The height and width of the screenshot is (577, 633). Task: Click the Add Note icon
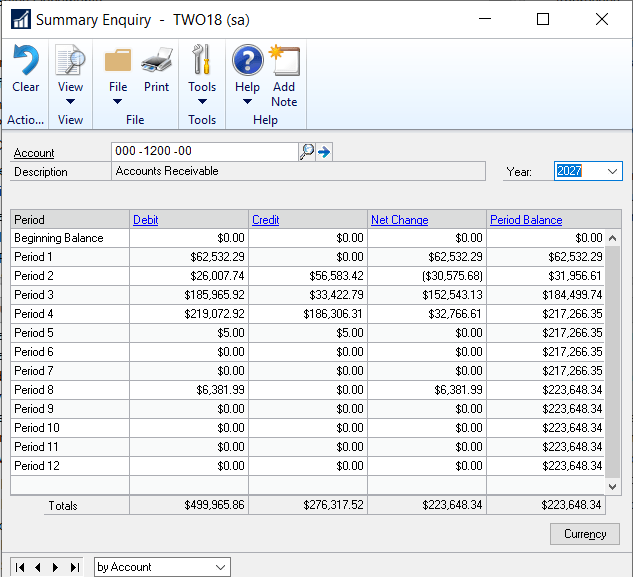284,61
